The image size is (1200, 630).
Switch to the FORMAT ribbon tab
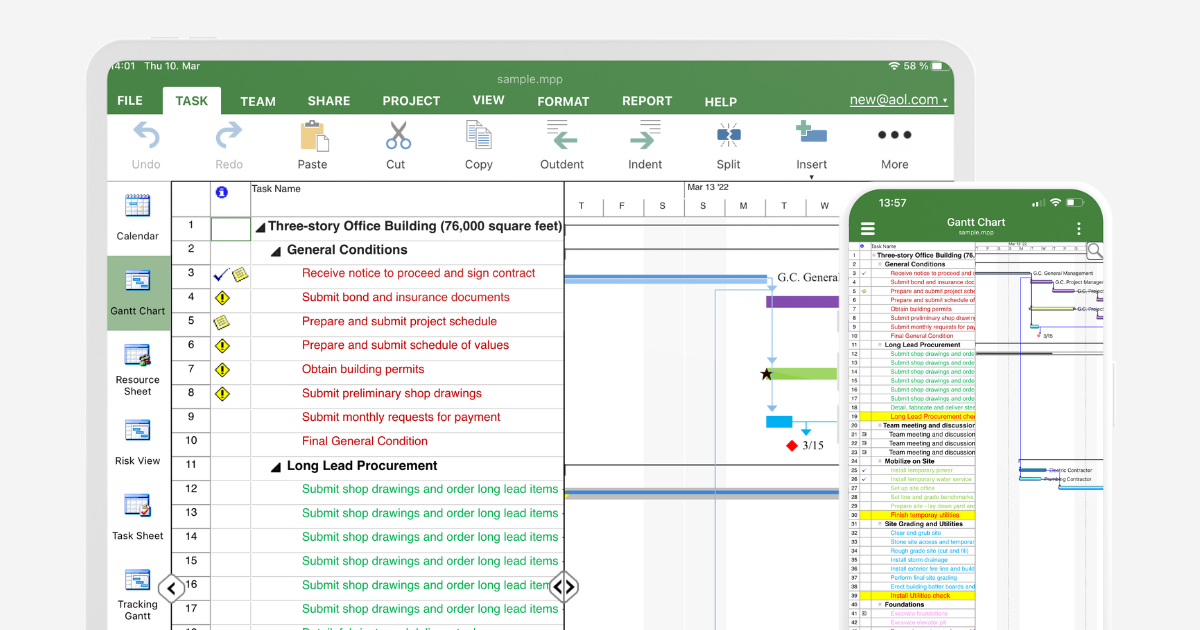click(563, 100)
